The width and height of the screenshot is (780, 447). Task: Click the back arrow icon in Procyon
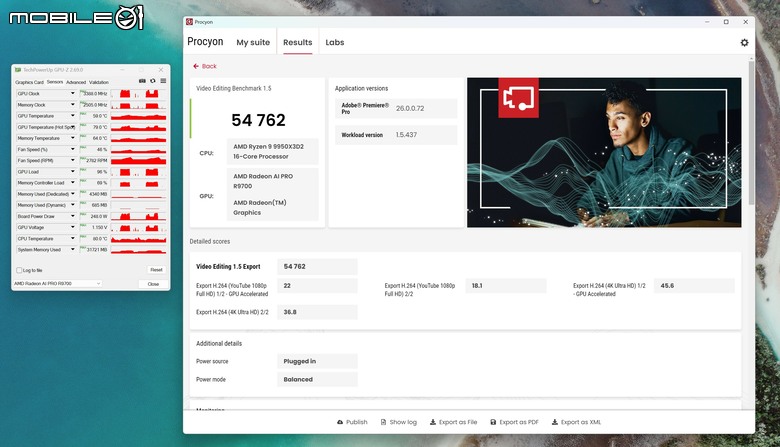tap(196, 66)
